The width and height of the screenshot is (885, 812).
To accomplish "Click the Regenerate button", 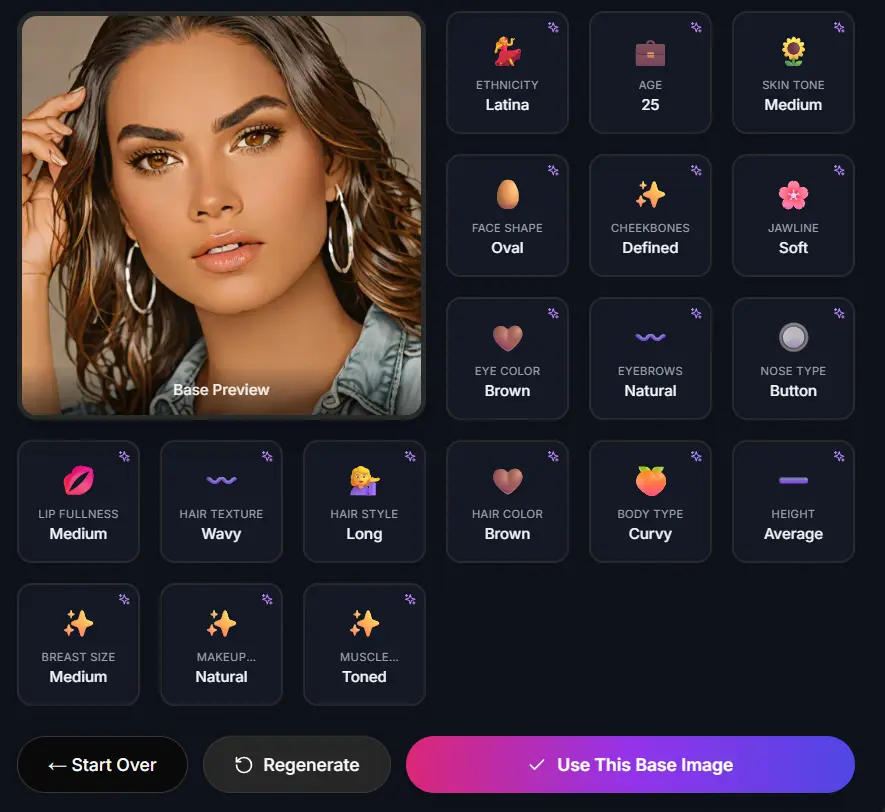I will [x=297, y=765].
